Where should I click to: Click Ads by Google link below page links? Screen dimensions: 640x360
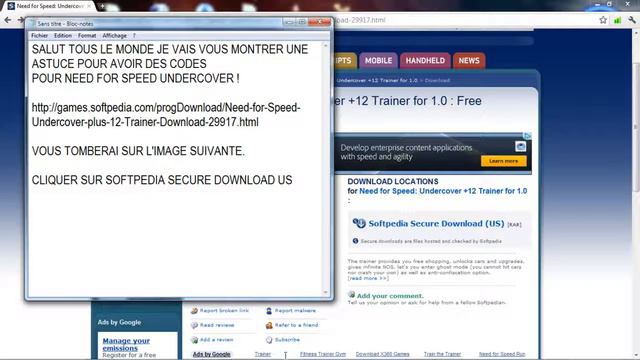(212, 354)
